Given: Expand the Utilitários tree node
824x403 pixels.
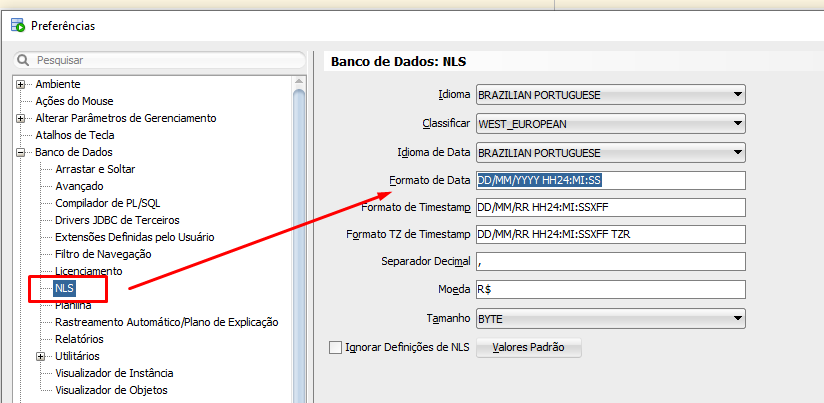Looking at the screenshot, I should pos(40,356).
